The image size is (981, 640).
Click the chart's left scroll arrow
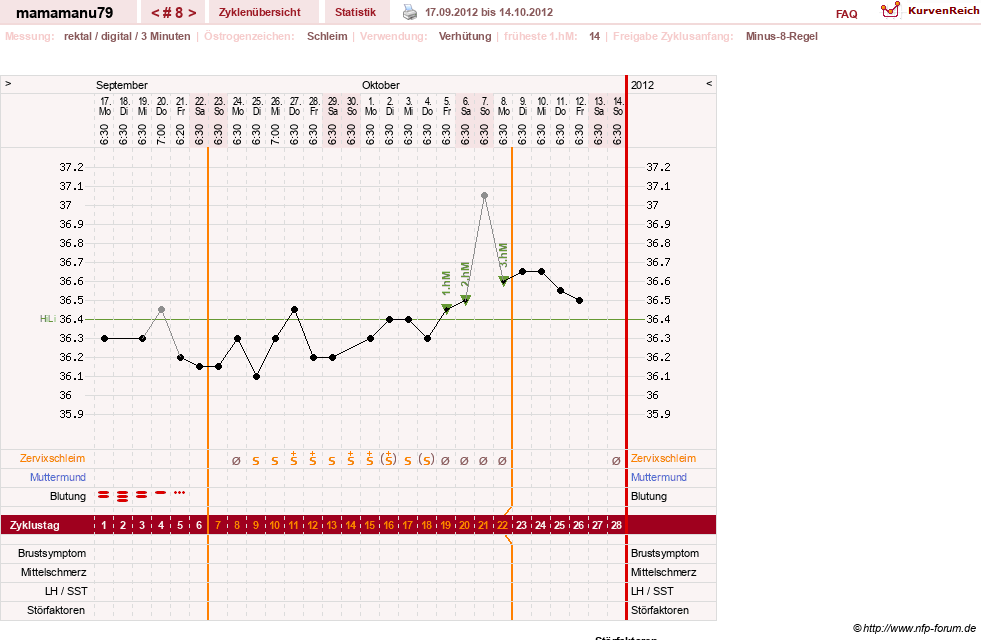8,83
